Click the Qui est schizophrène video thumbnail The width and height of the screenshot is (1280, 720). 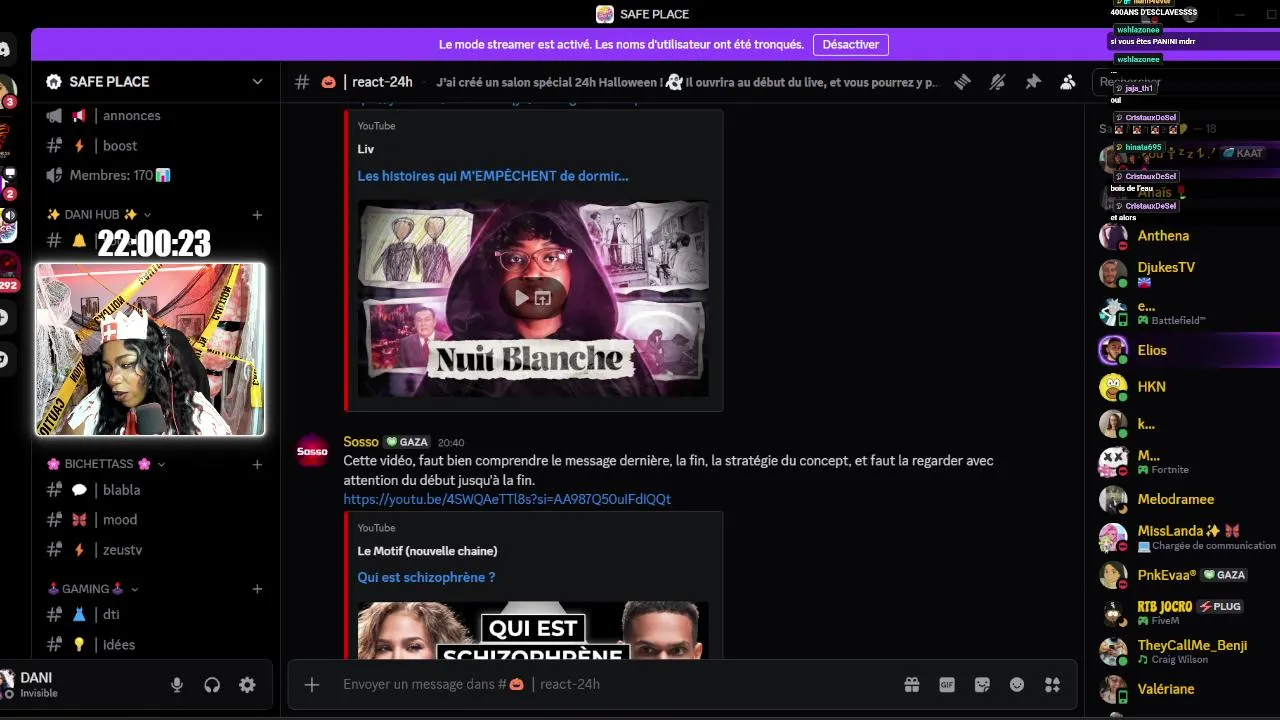point(533,629)
